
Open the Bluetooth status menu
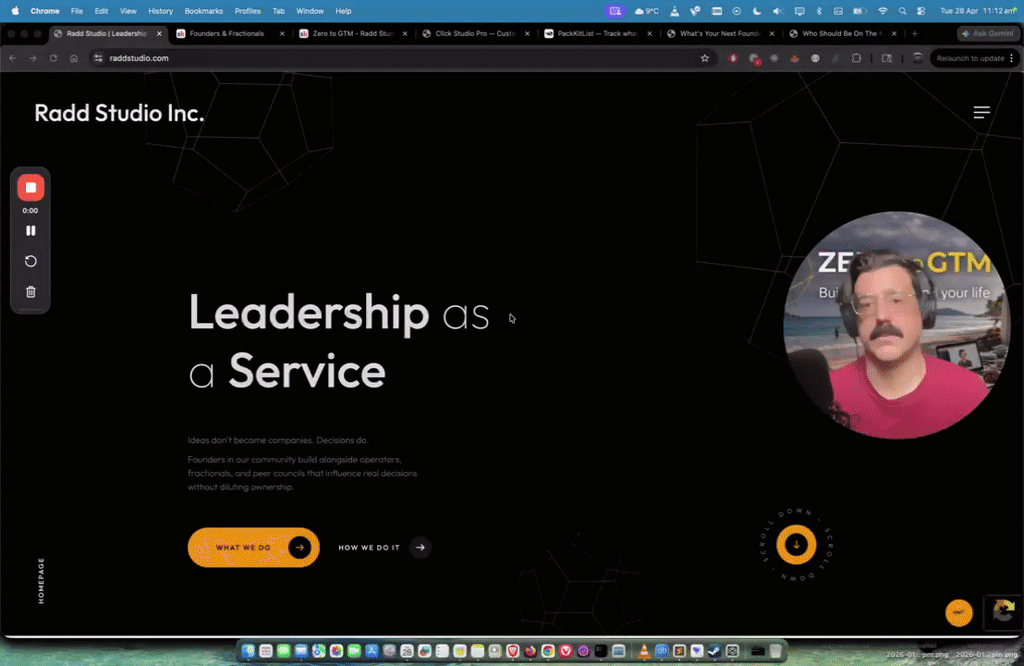tap(819, 11)
